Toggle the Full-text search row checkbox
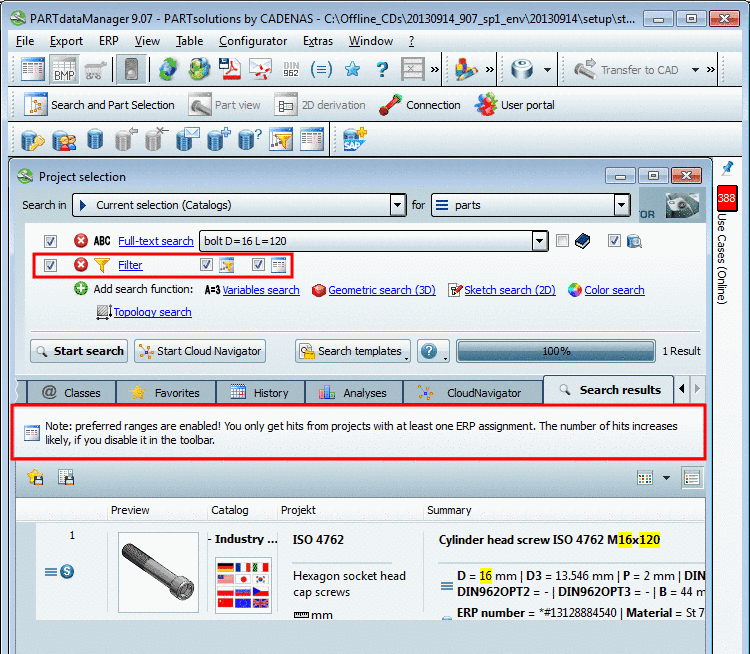This screenshot has height=654, width=750. [x=50, y=241]
